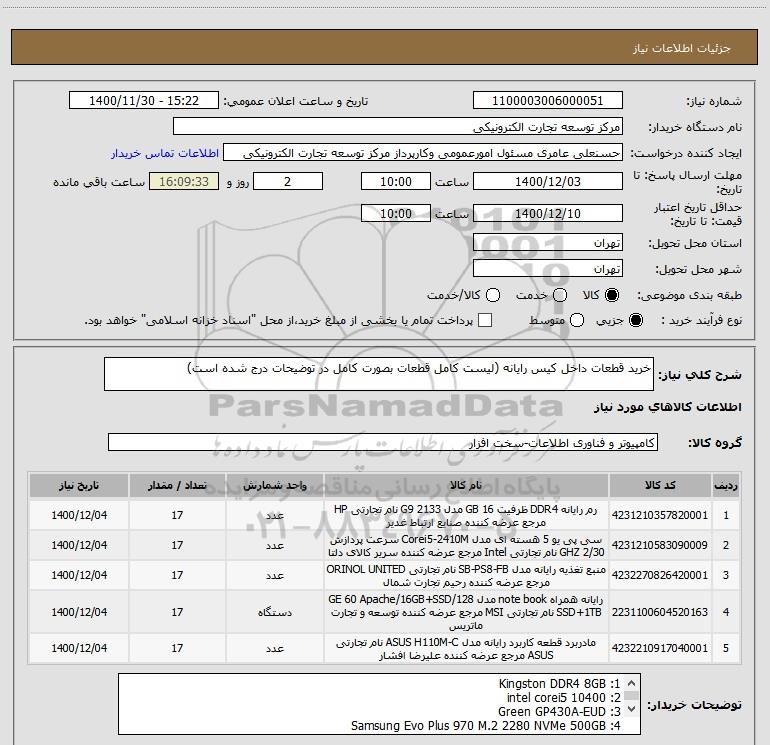
Task: Click the goods group field کامپیوتر و فناوری اطلاعات
Action: (383, 442)
